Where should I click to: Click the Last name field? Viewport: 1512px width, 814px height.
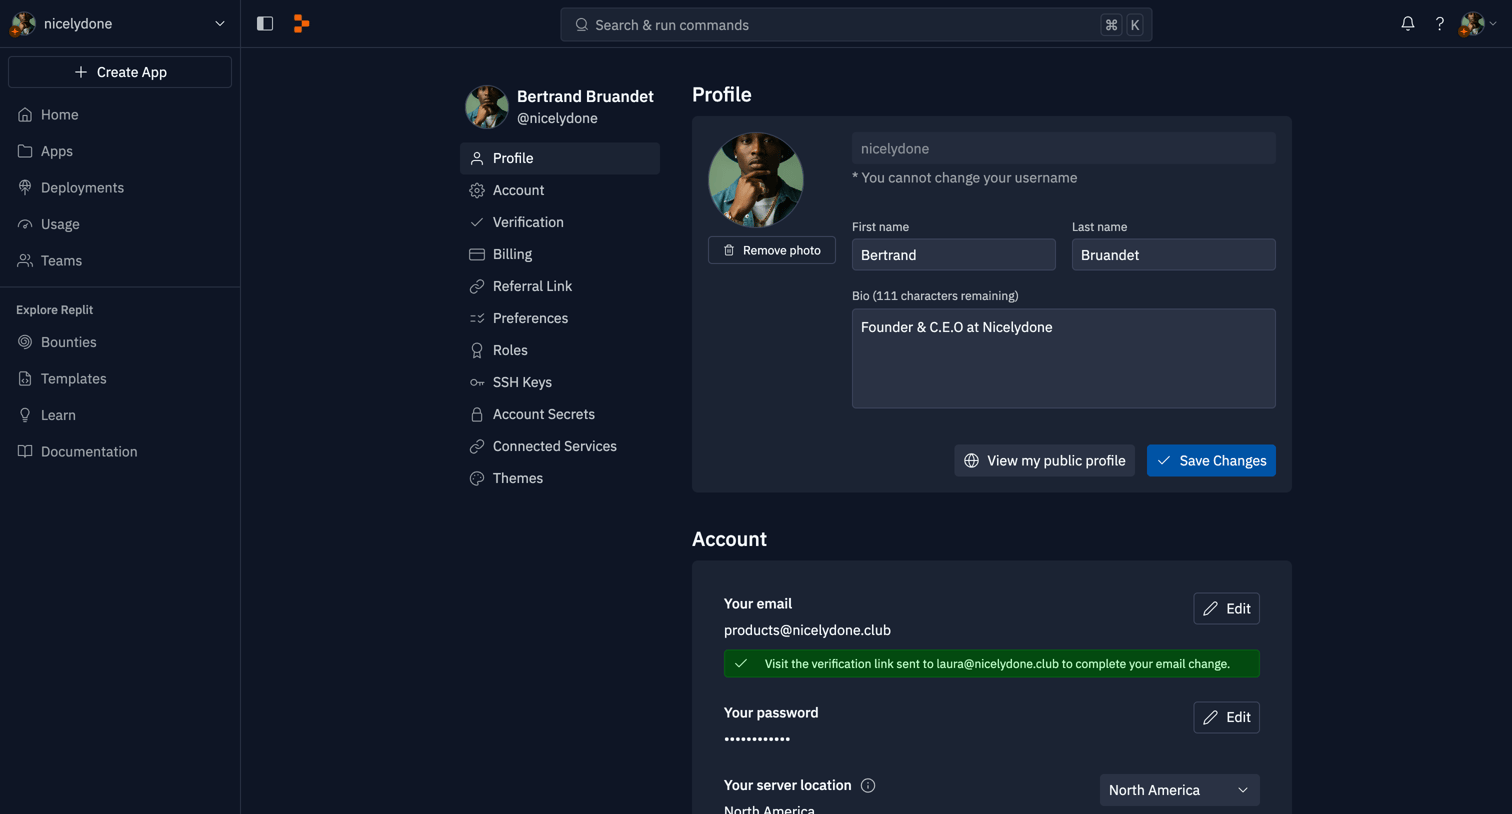coord(1174,255)
